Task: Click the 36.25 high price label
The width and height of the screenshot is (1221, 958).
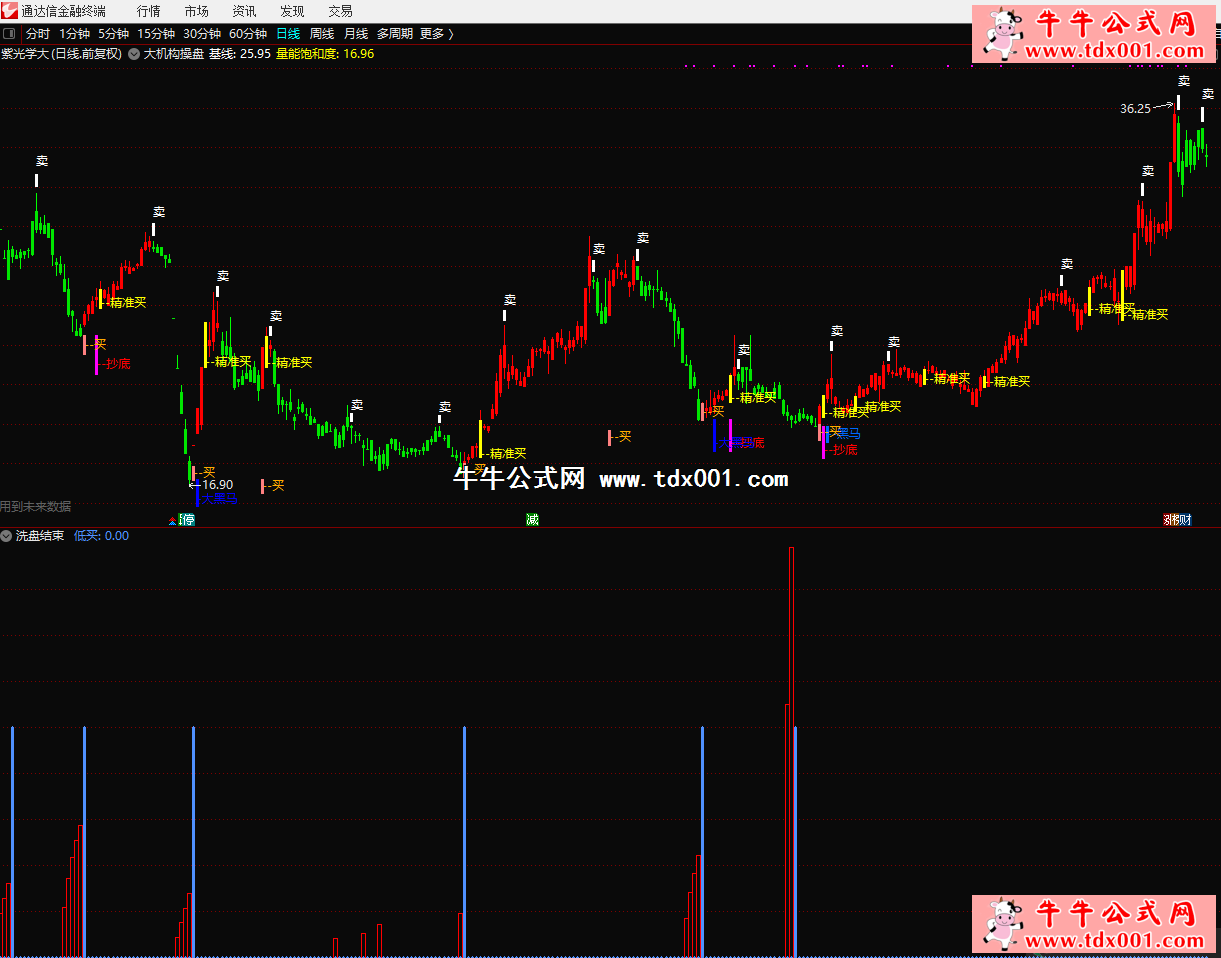Action: [x=1135, y=108]
